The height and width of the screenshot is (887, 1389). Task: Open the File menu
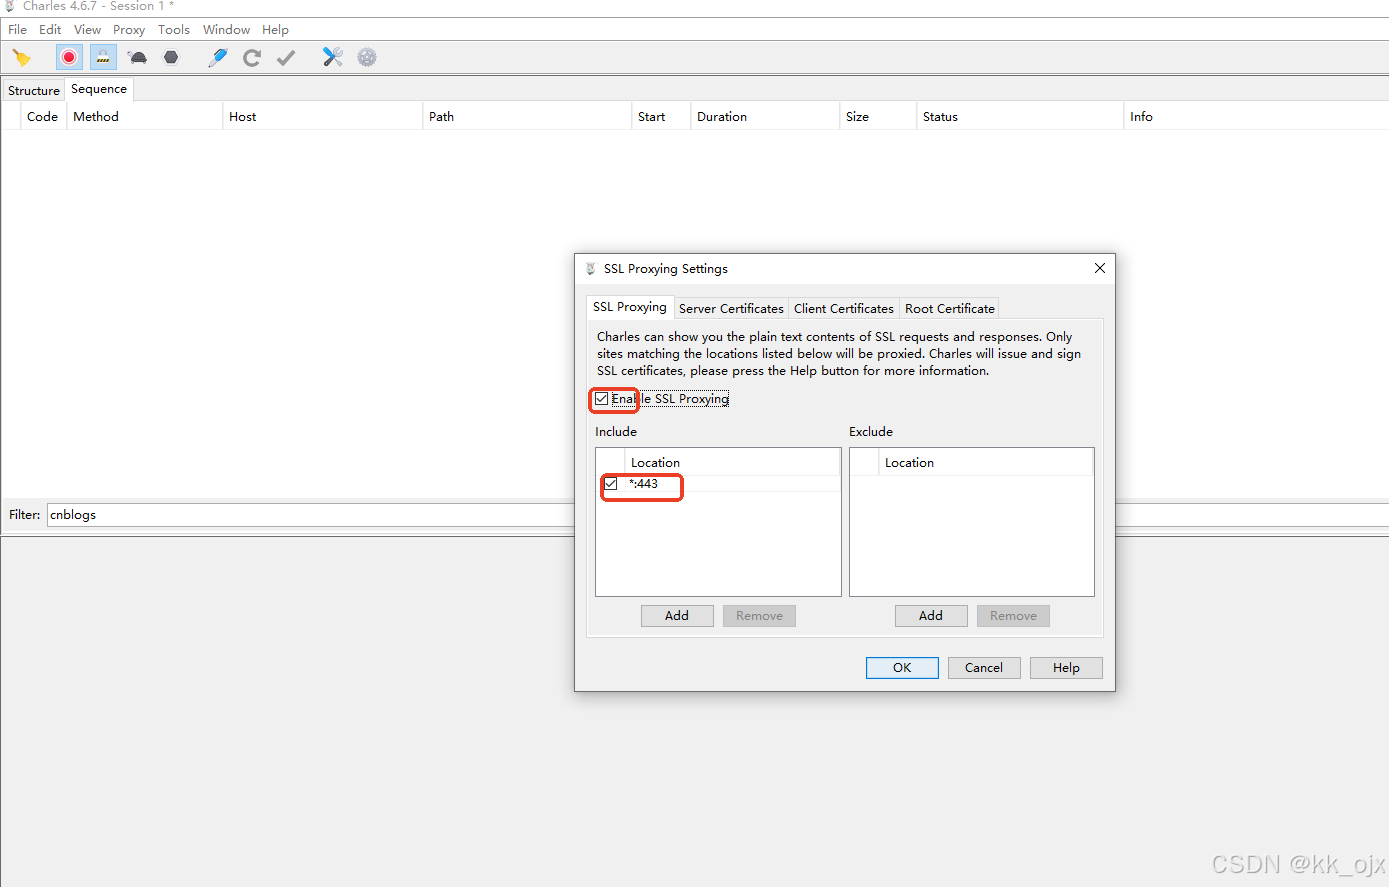pyautogui.click(x=18, y=30)
